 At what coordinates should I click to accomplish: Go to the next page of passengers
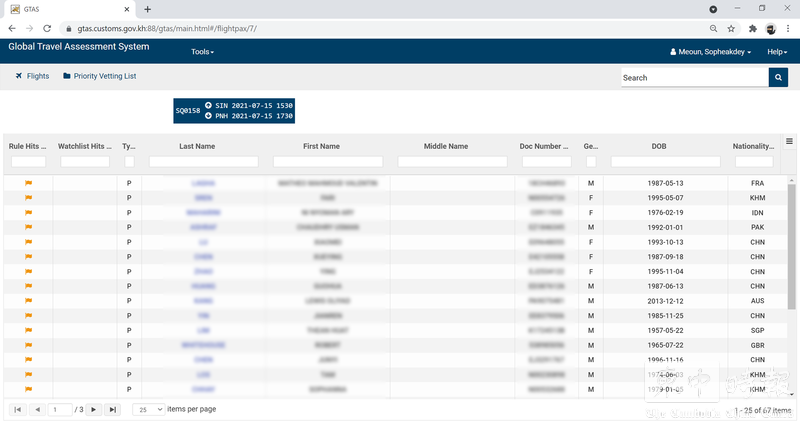[x=93, y=409]
